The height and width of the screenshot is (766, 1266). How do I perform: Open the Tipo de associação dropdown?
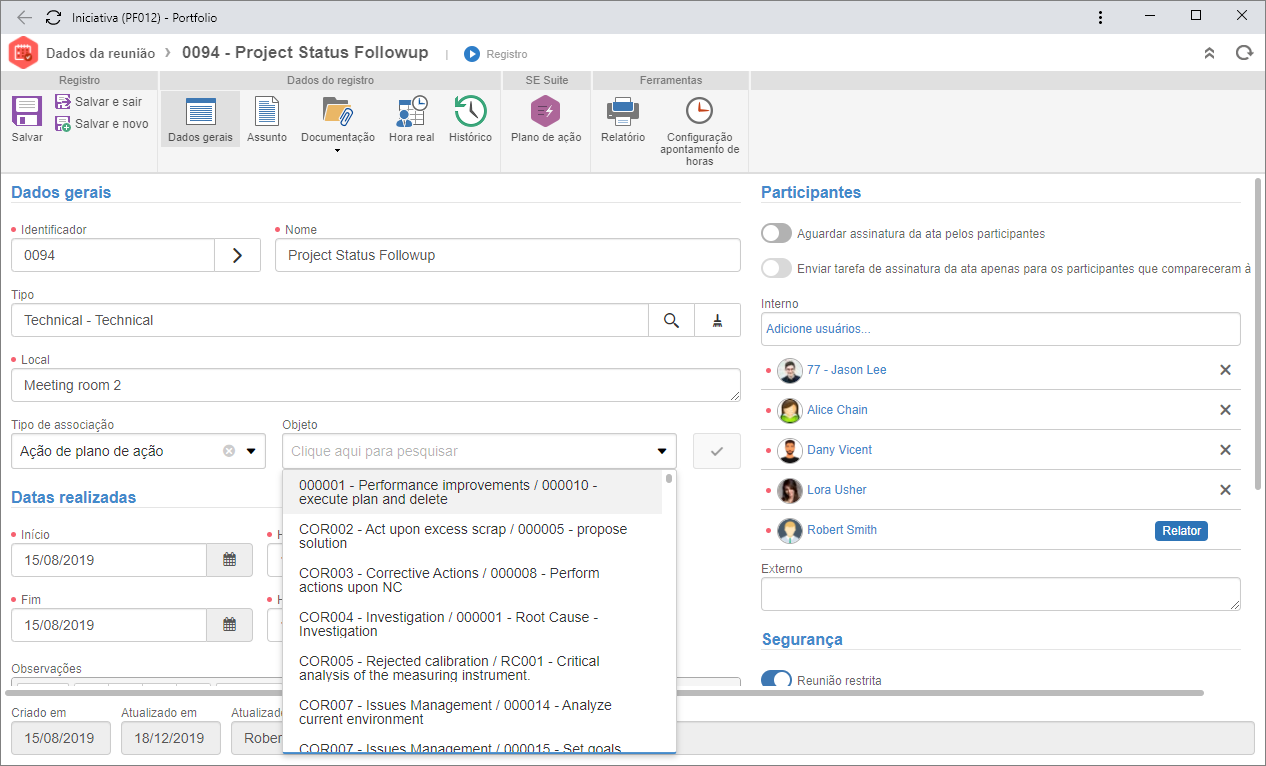(x=251, y=451)
